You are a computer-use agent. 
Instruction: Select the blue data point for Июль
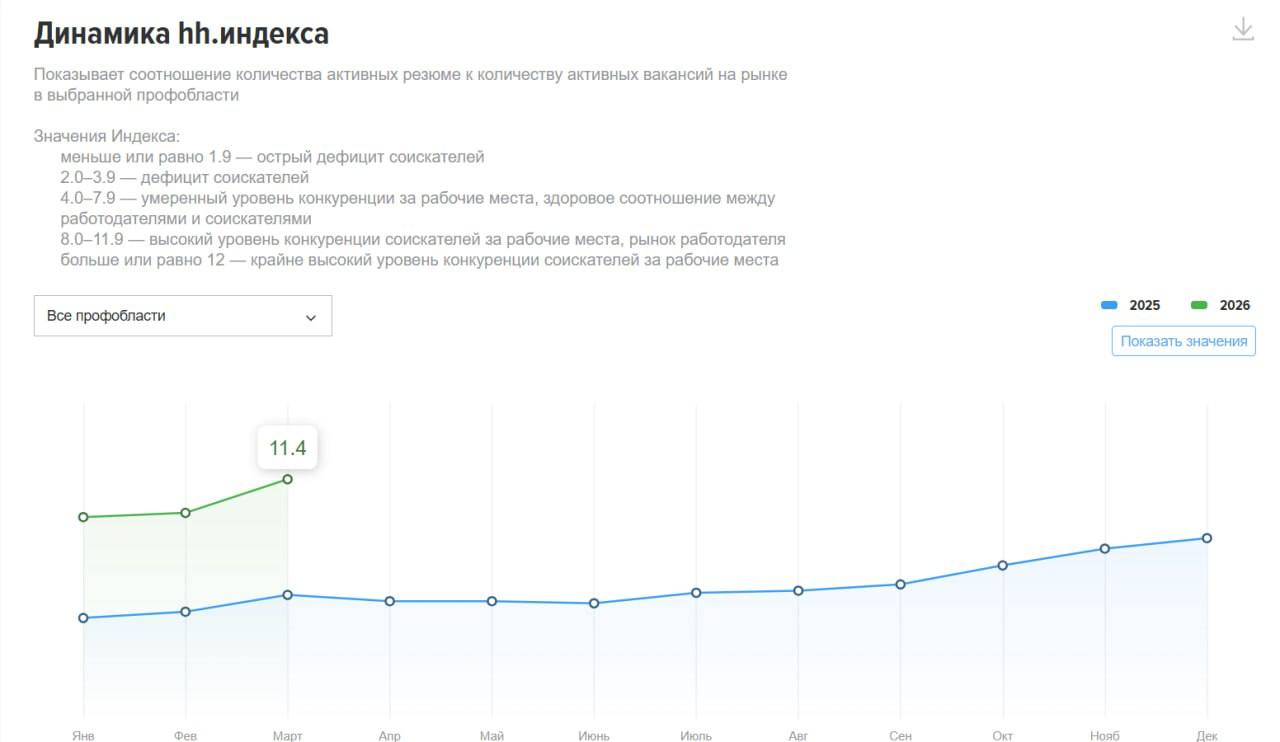[696, 593]
